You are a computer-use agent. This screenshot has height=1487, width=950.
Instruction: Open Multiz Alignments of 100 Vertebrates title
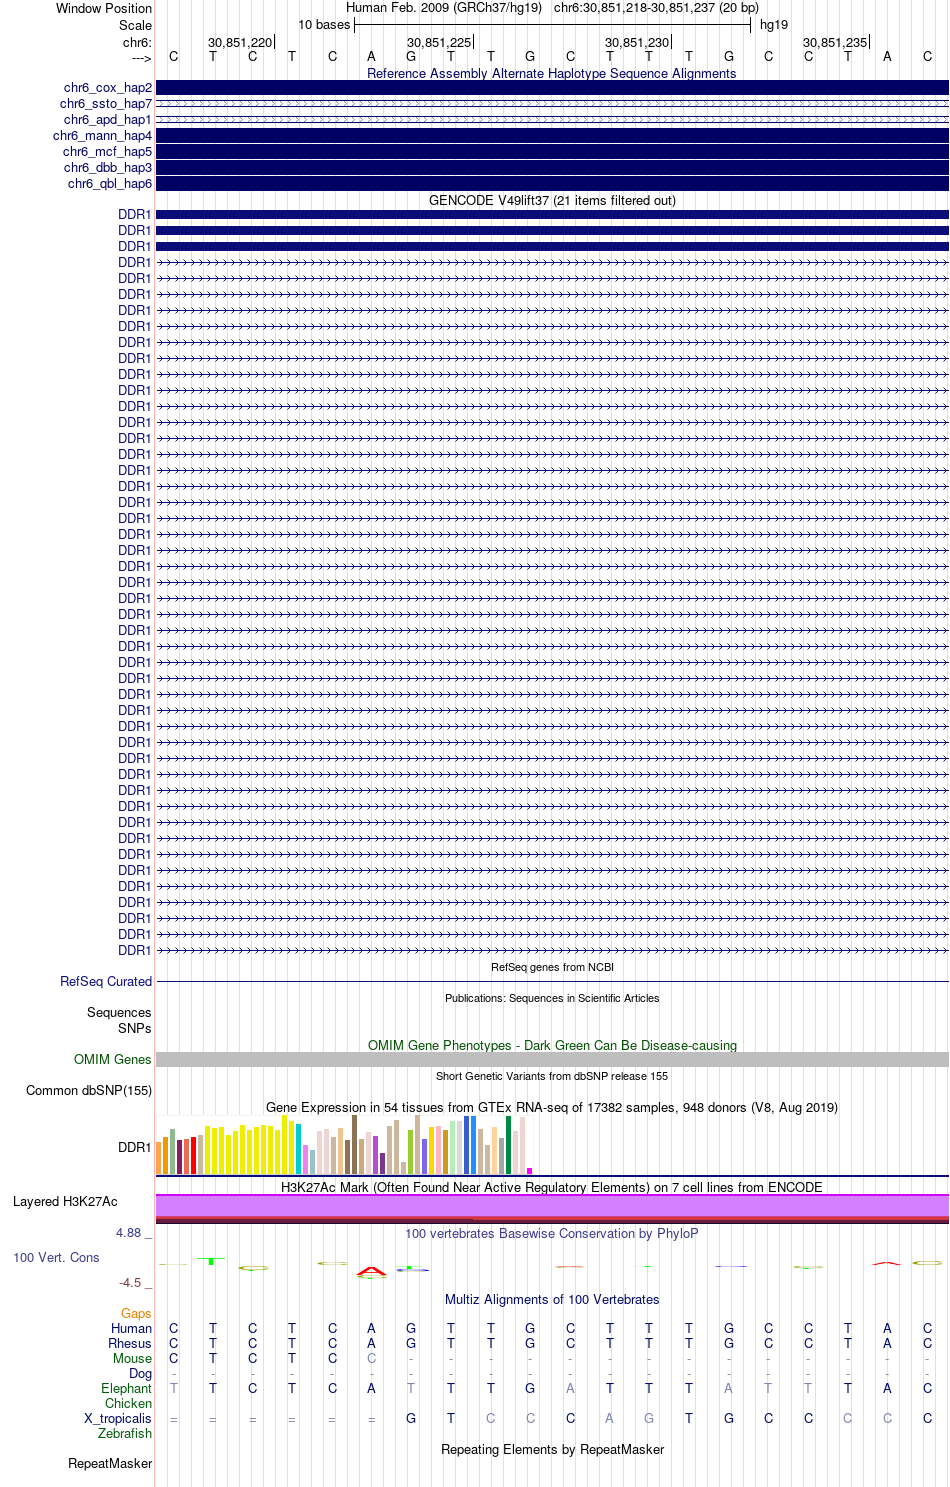[x=552, y=1299]
